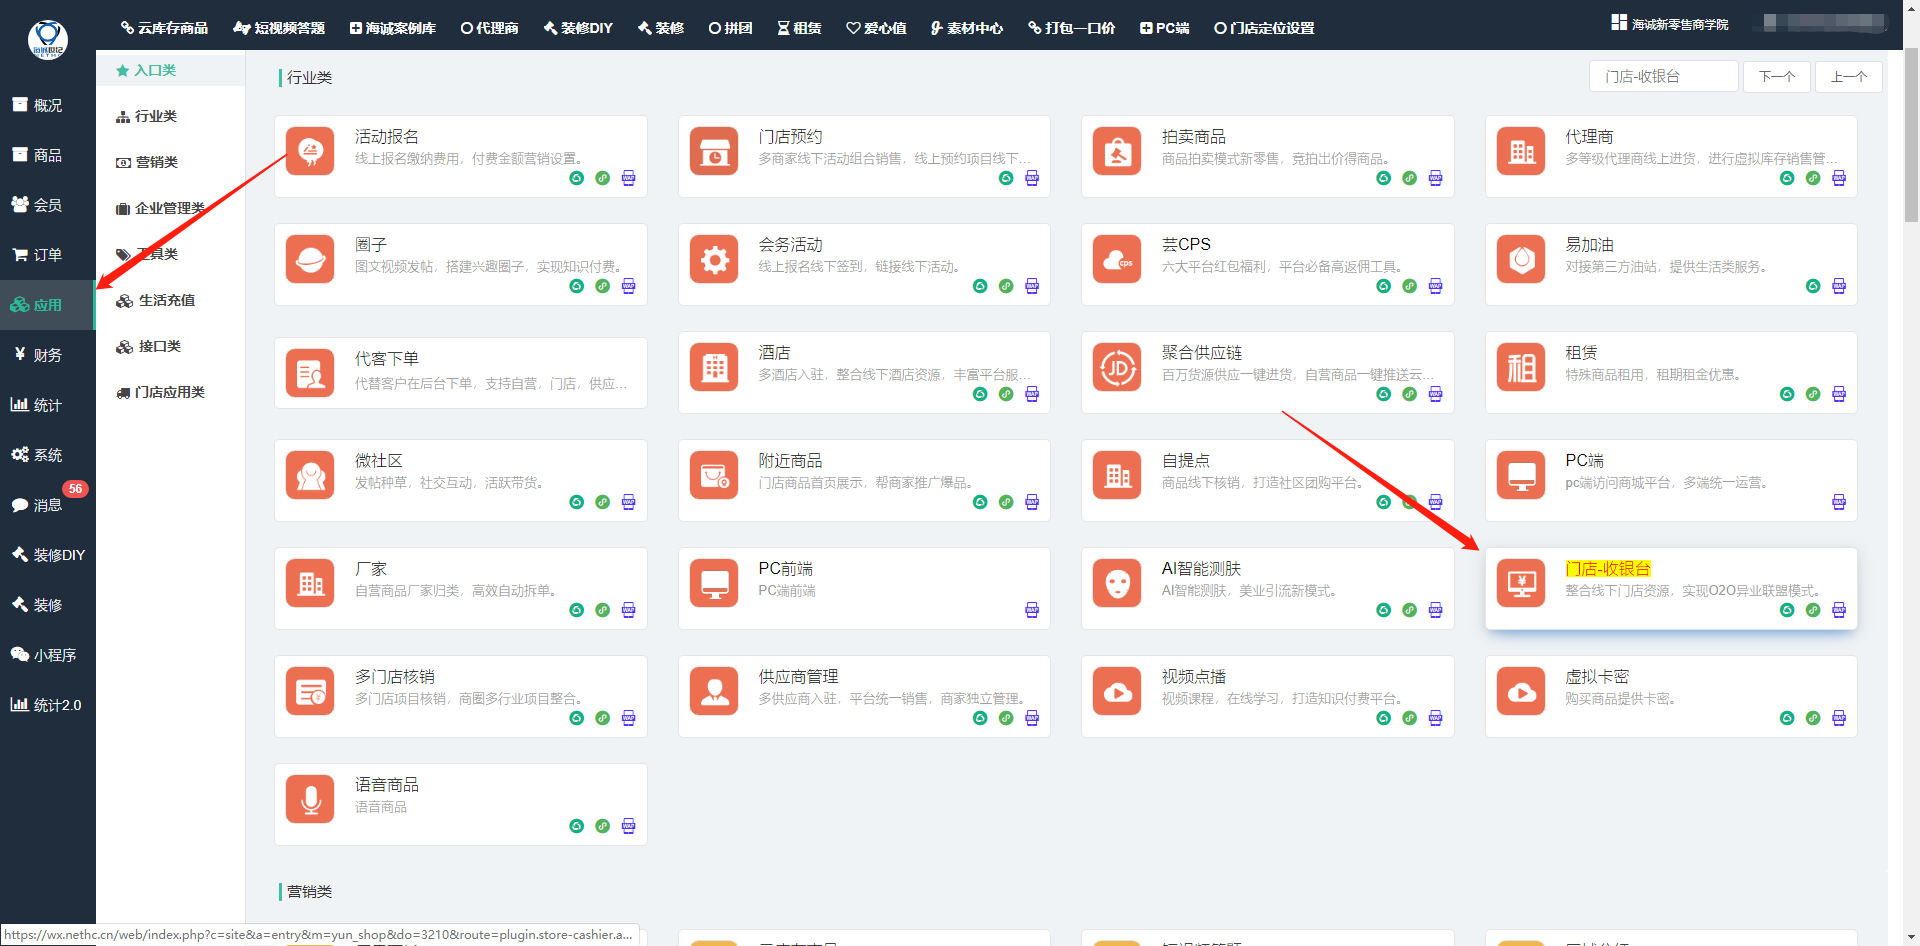Click the WAP icon on the PC前端 card

point(1032,610)
